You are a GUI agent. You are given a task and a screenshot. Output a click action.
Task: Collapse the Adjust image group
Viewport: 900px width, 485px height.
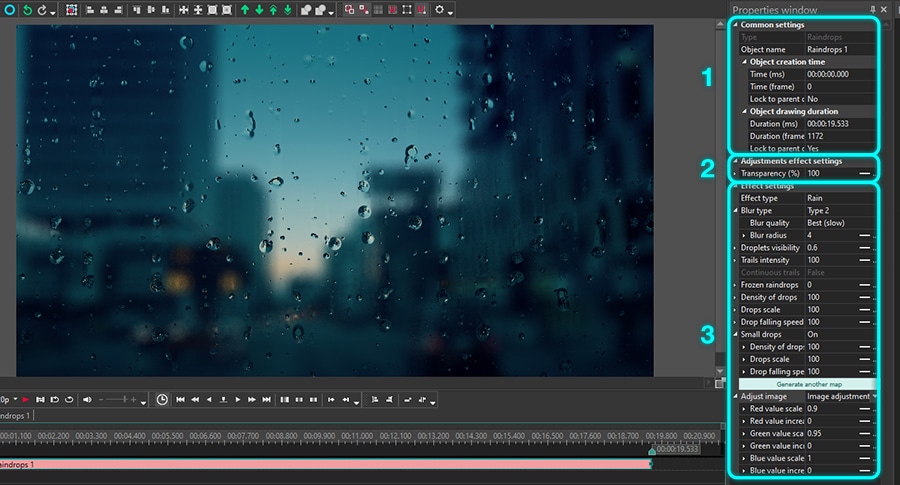click(735, 397)
